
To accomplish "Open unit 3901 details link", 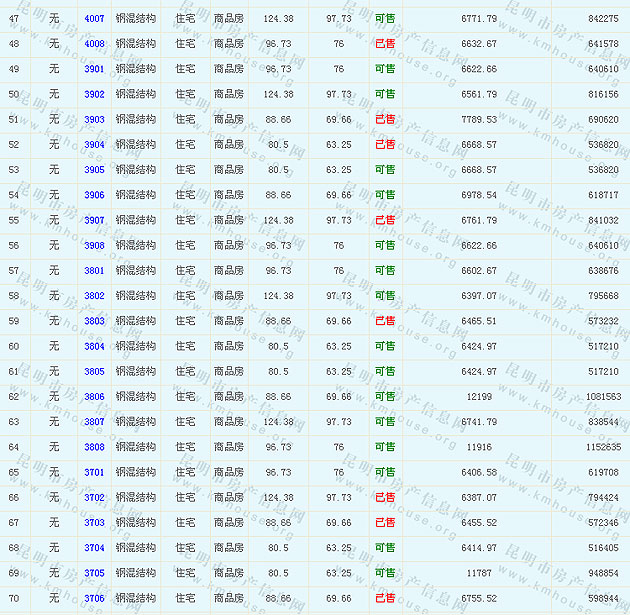I will 94,69.
